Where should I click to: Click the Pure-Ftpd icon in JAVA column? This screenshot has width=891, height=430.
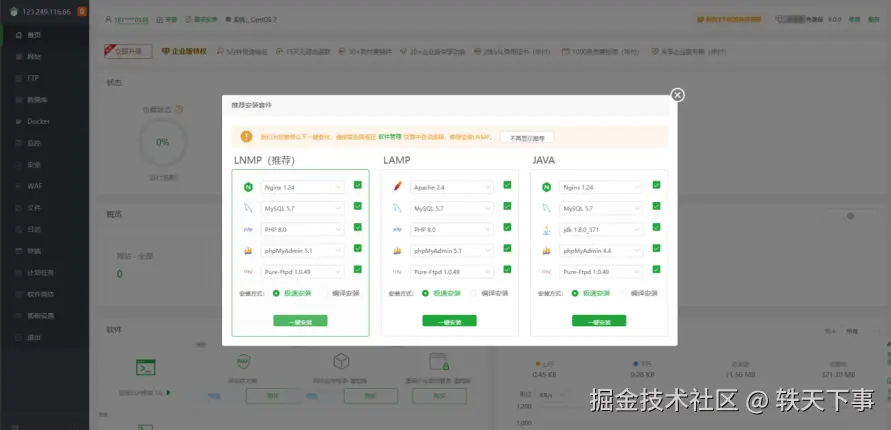tap(546, 272)
